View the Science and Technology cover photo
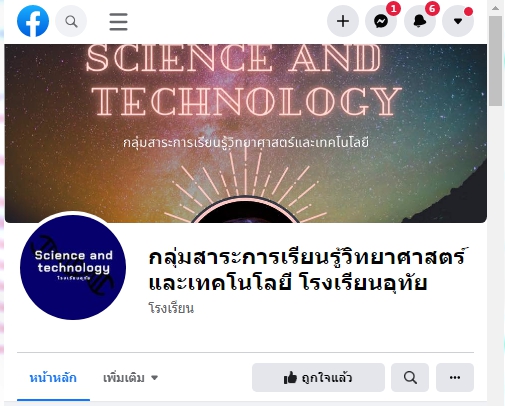Viewport: 505px width, 406px height. point(246,133)
